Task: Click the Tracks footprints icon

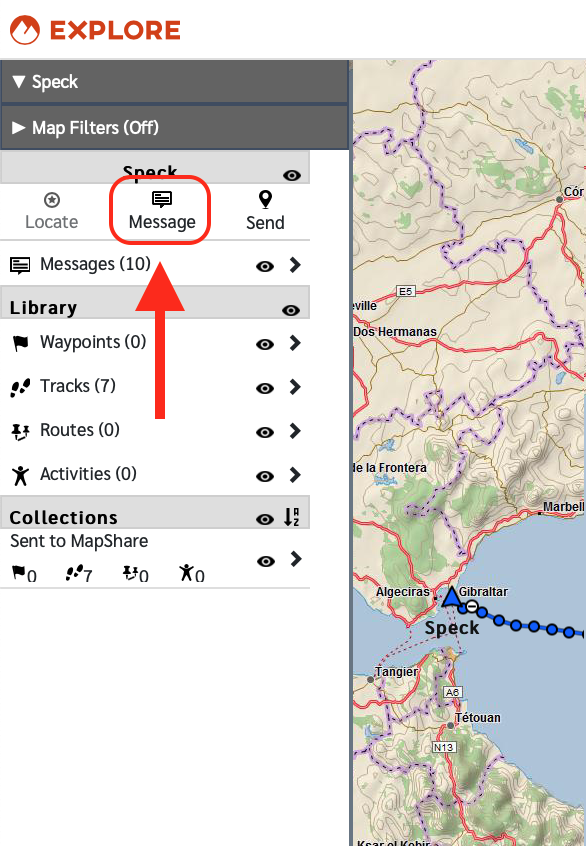Action: click(21, 387)
